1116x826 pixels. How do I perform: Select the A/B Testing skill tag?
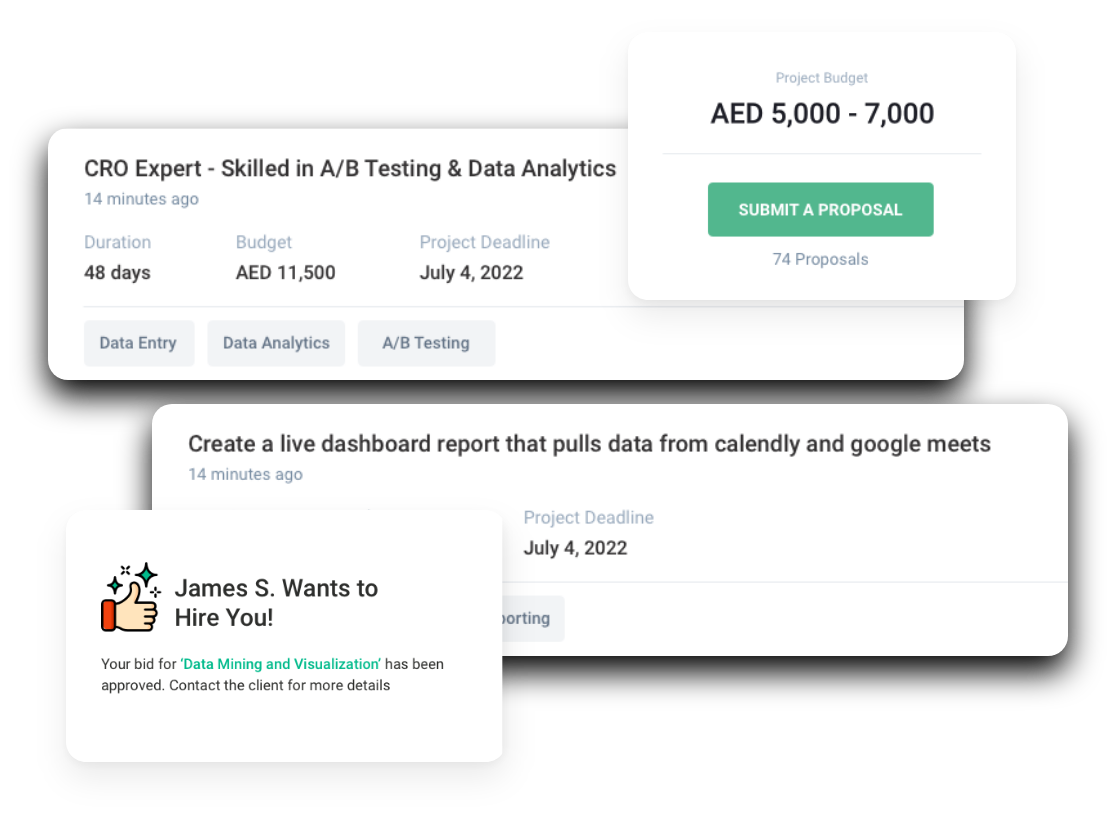click(426, 343)
